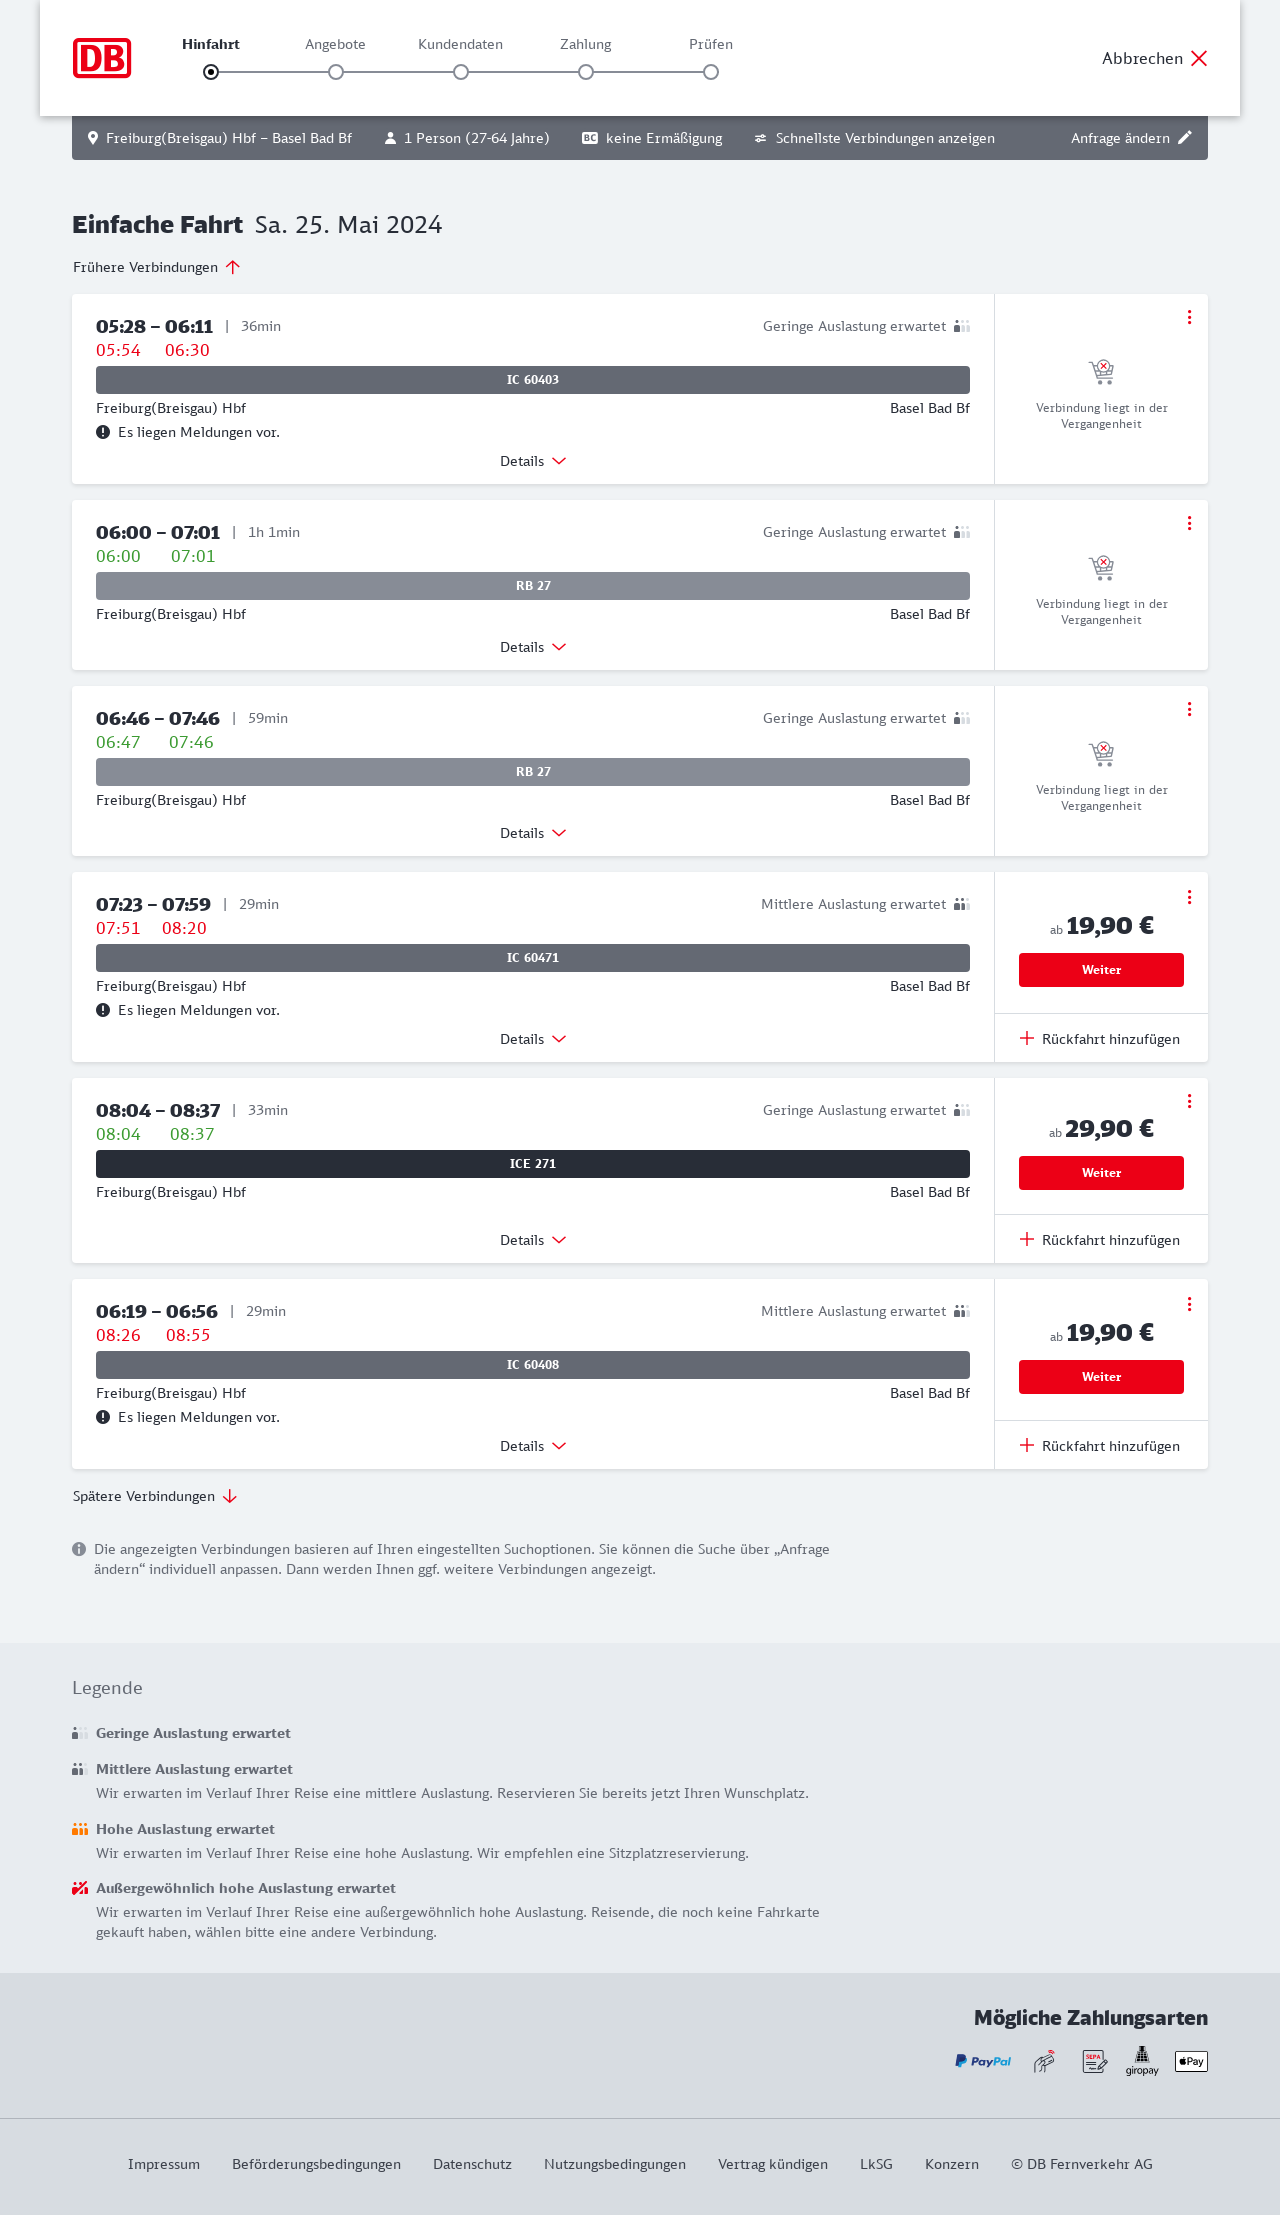Click the giropay payment icon

1142,2061
